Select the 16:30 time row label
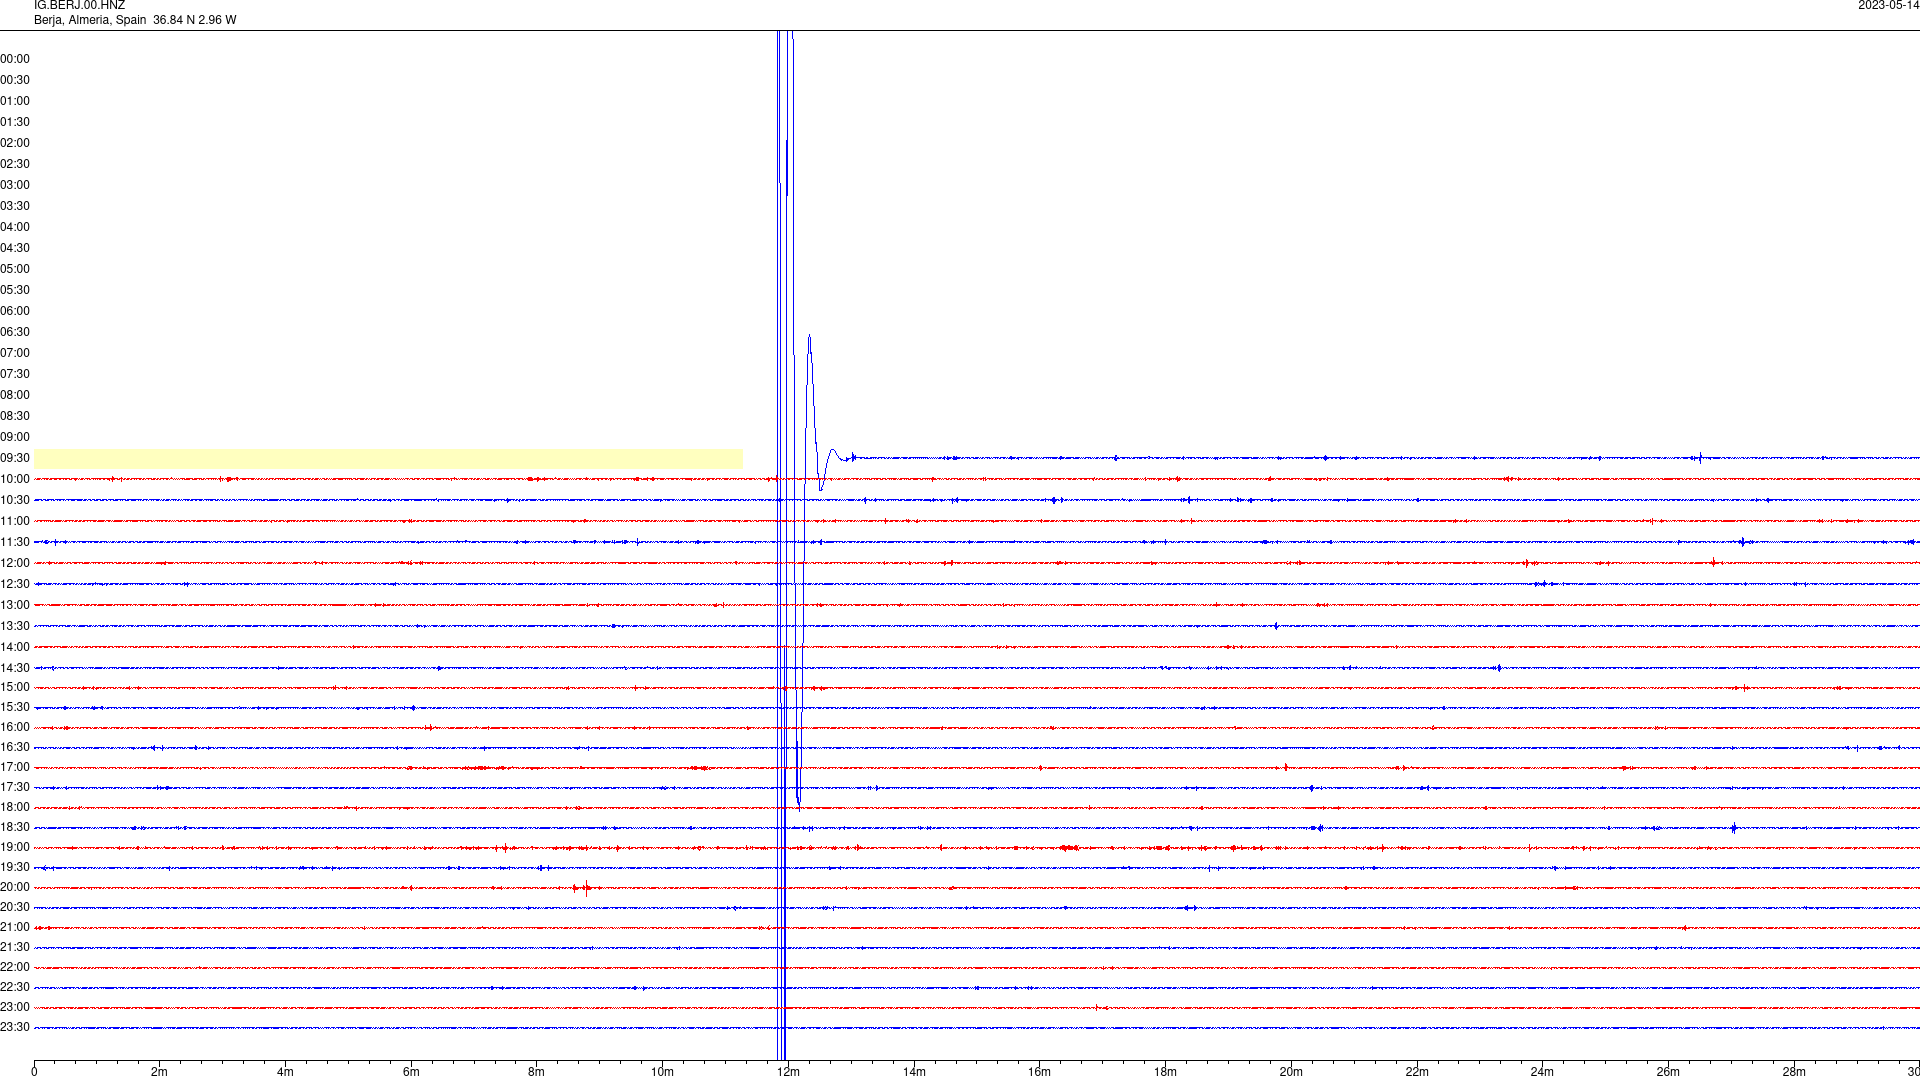This screenshot has height=1080, width=1920. click(x=15, y=747)
